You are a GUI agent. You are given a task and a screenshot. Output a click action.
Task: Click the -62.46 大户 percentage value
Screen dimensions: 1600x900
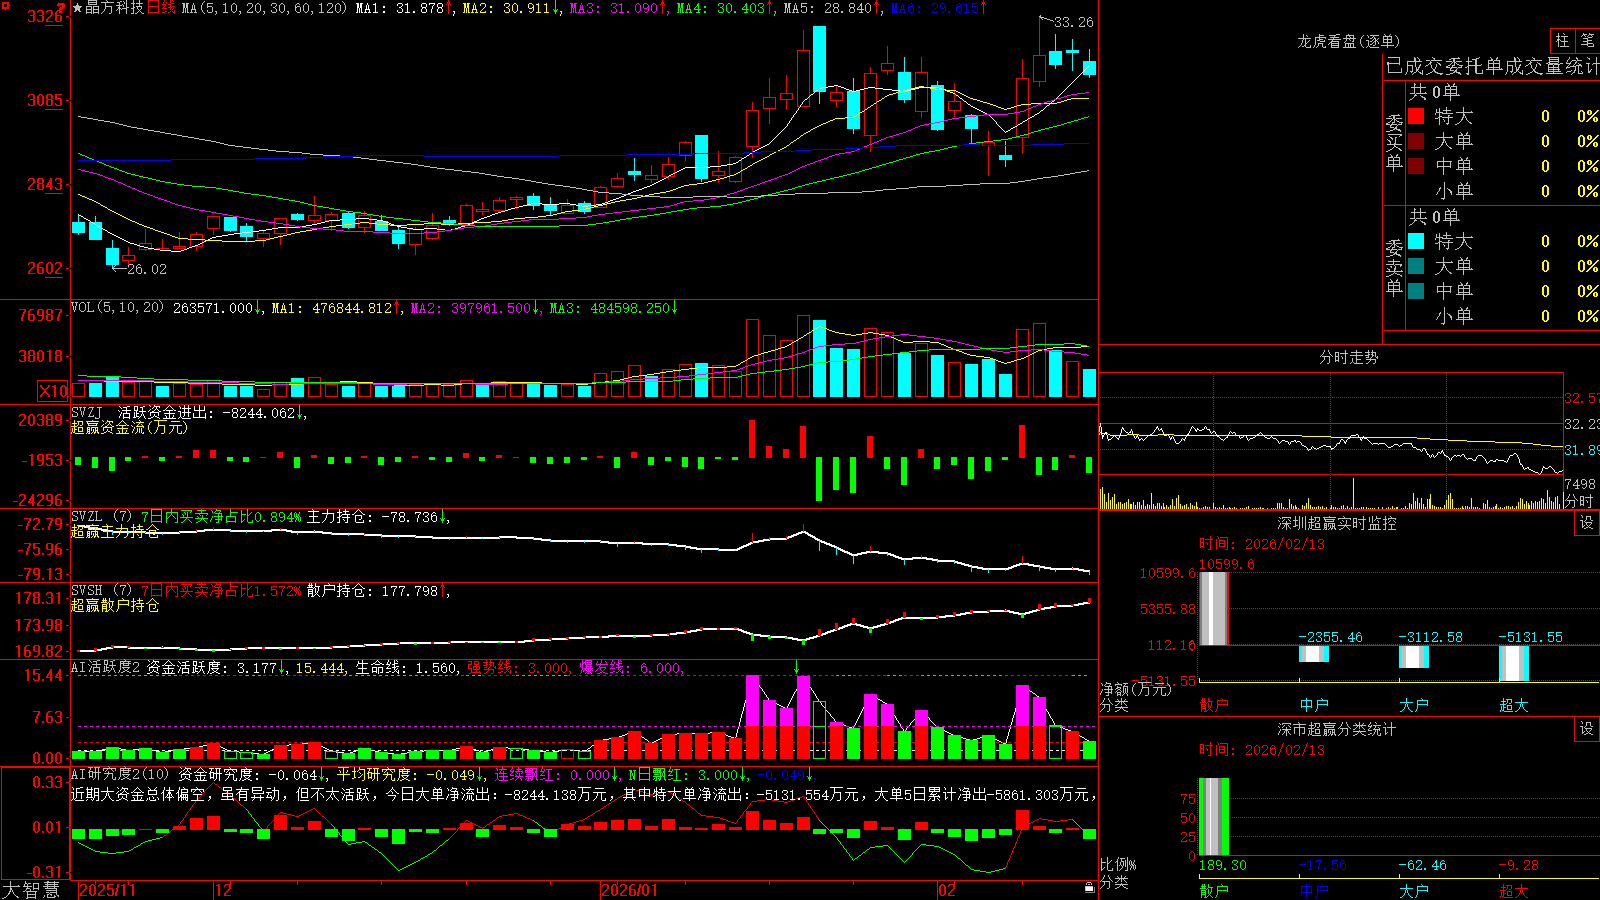pyautogui.click(x=1422, y=865)
